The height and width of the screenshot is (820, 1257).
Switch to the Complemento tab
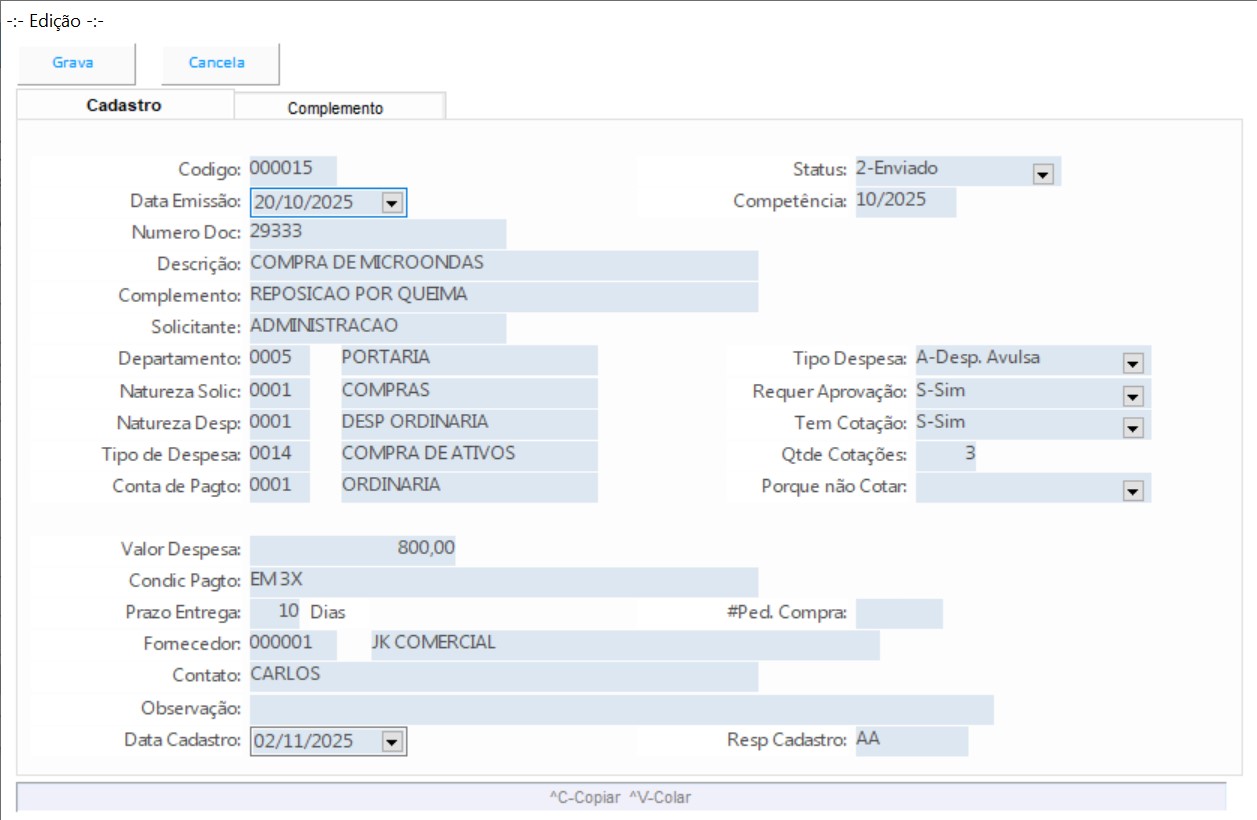335,108
